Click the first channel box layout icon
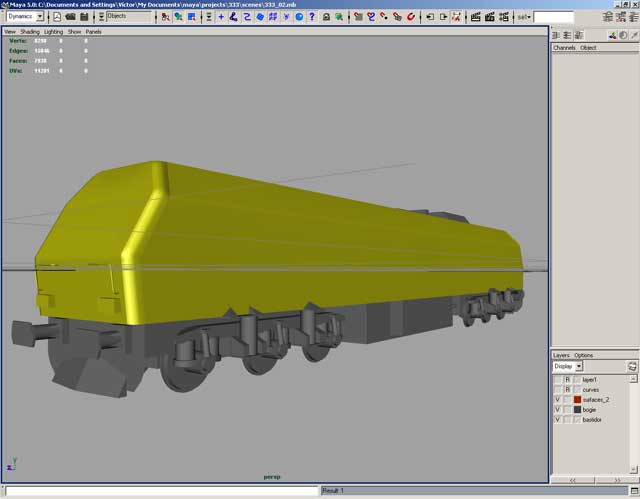Viewport: 640px width, 499px height. [x=557, y=35]
